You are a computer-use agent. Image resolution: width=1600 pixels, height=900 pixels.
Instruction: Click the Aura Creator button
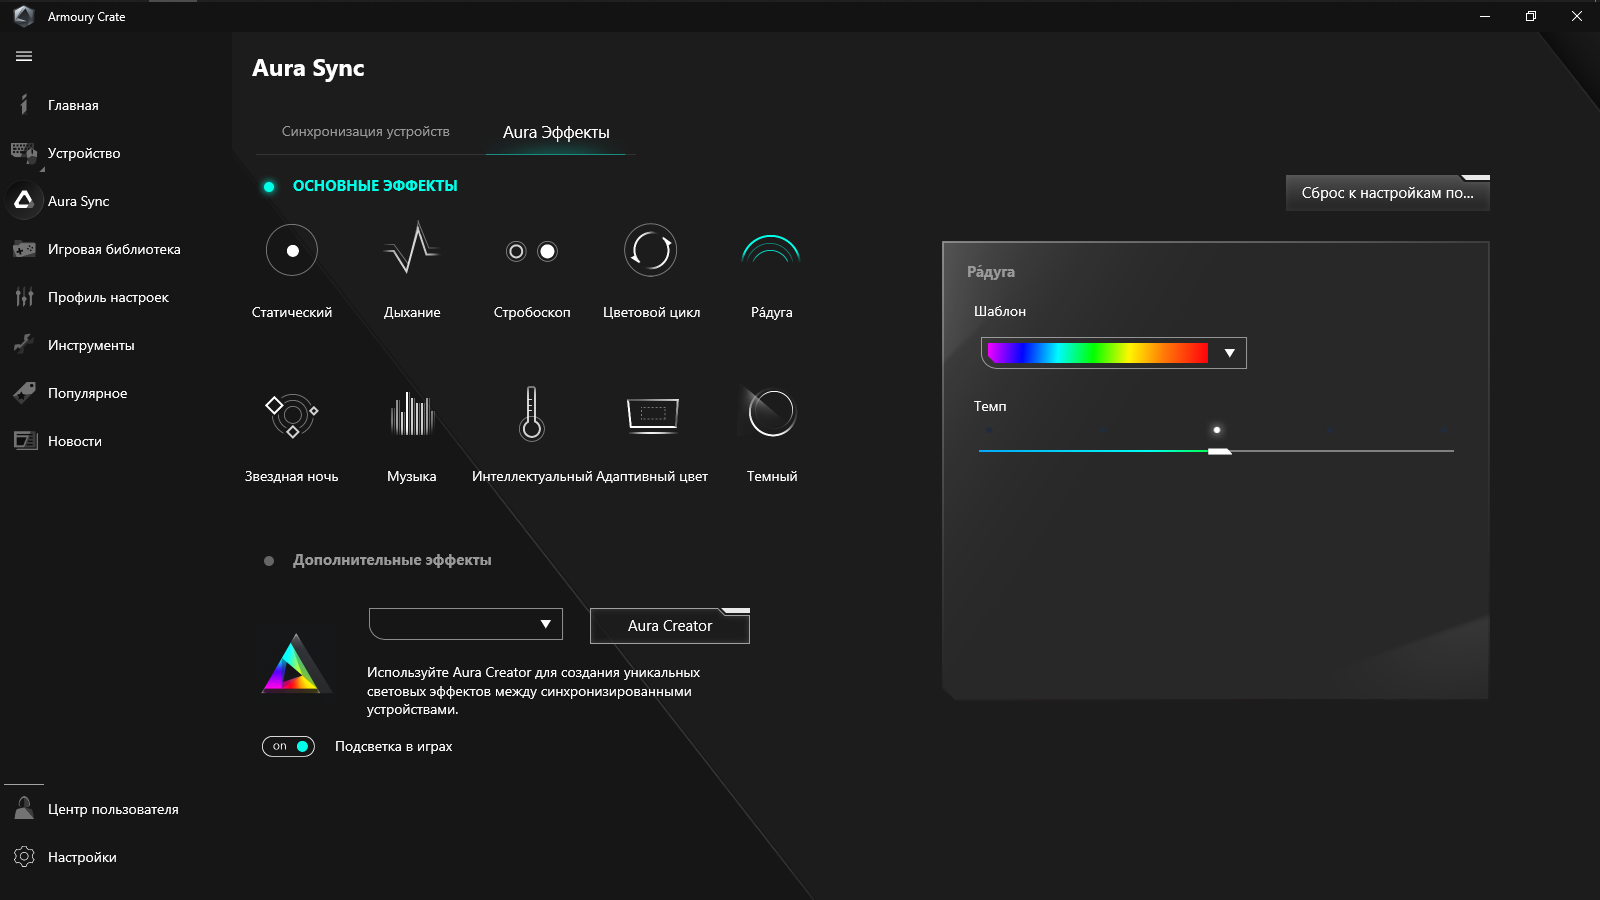point(670,626)
